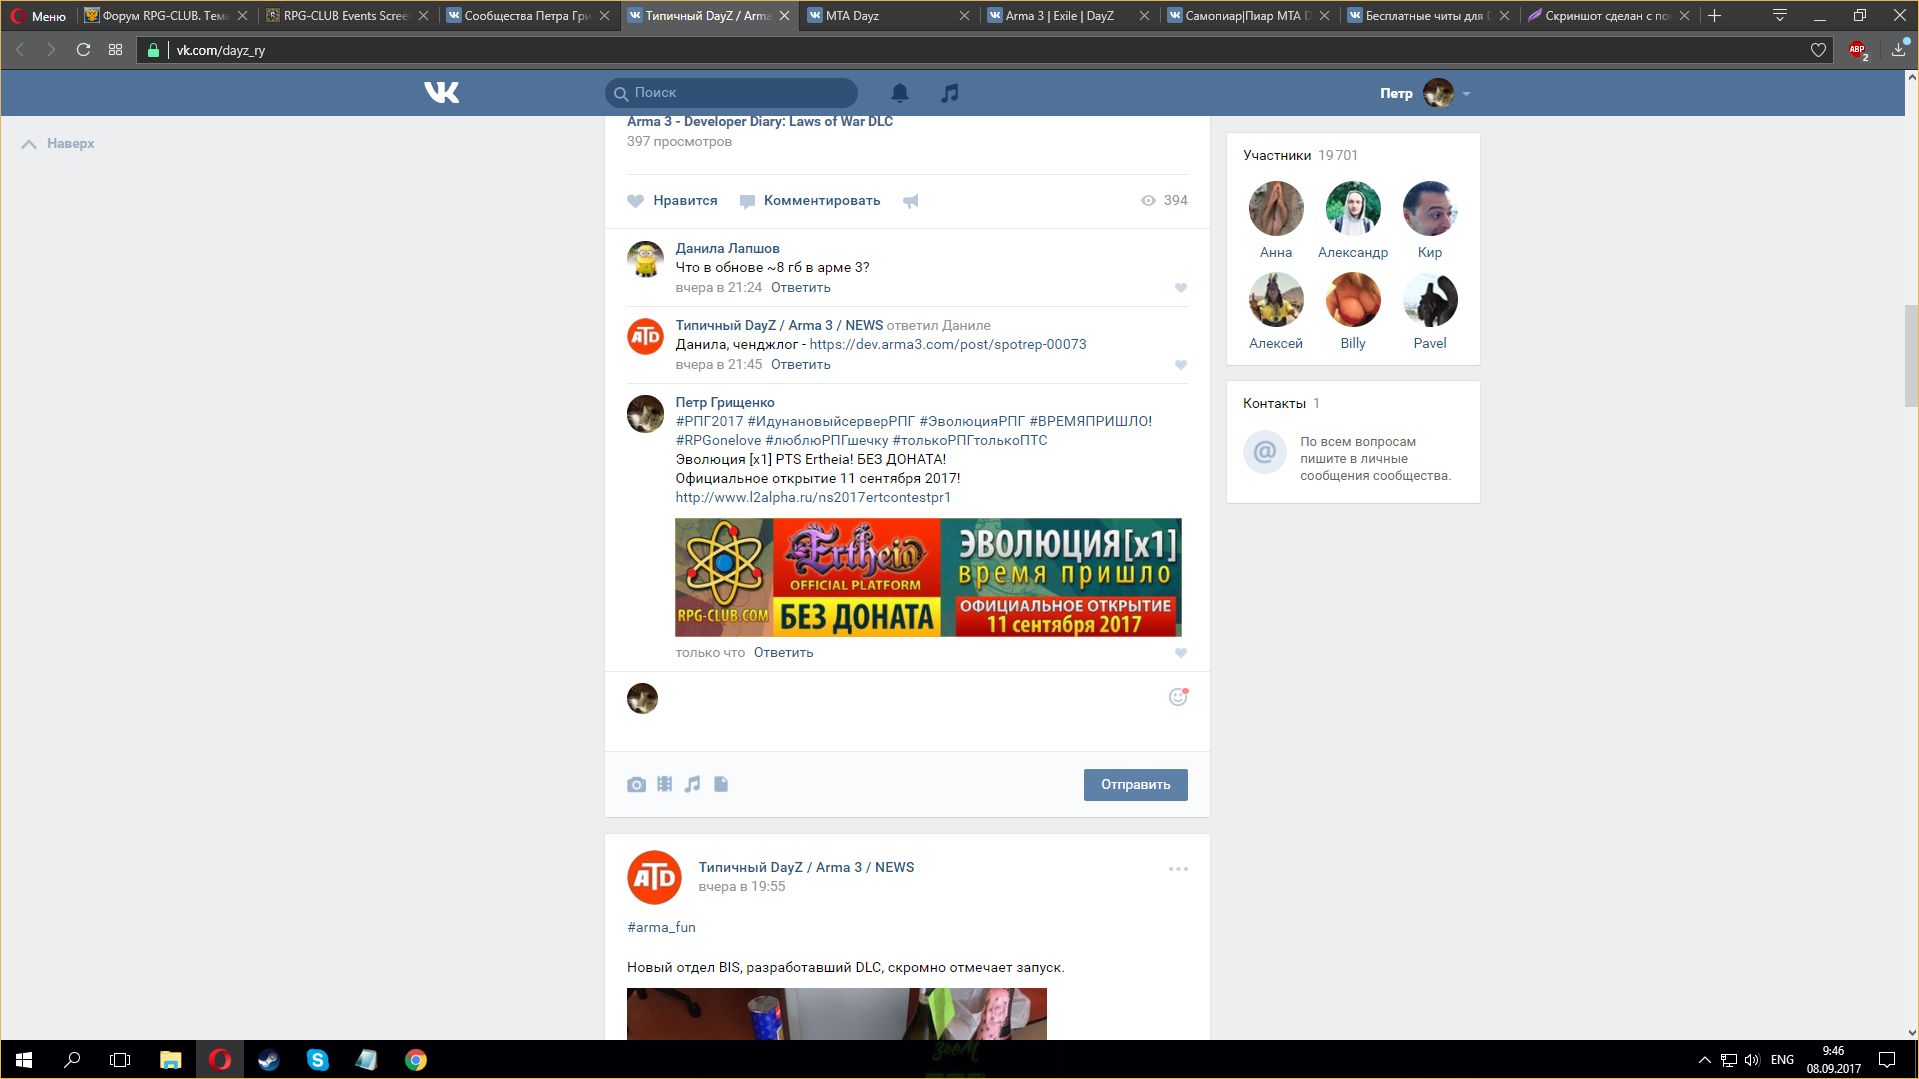Switch the ENG input language
This screenshot has height=1079, width=1919.
pos(1782,1060)
